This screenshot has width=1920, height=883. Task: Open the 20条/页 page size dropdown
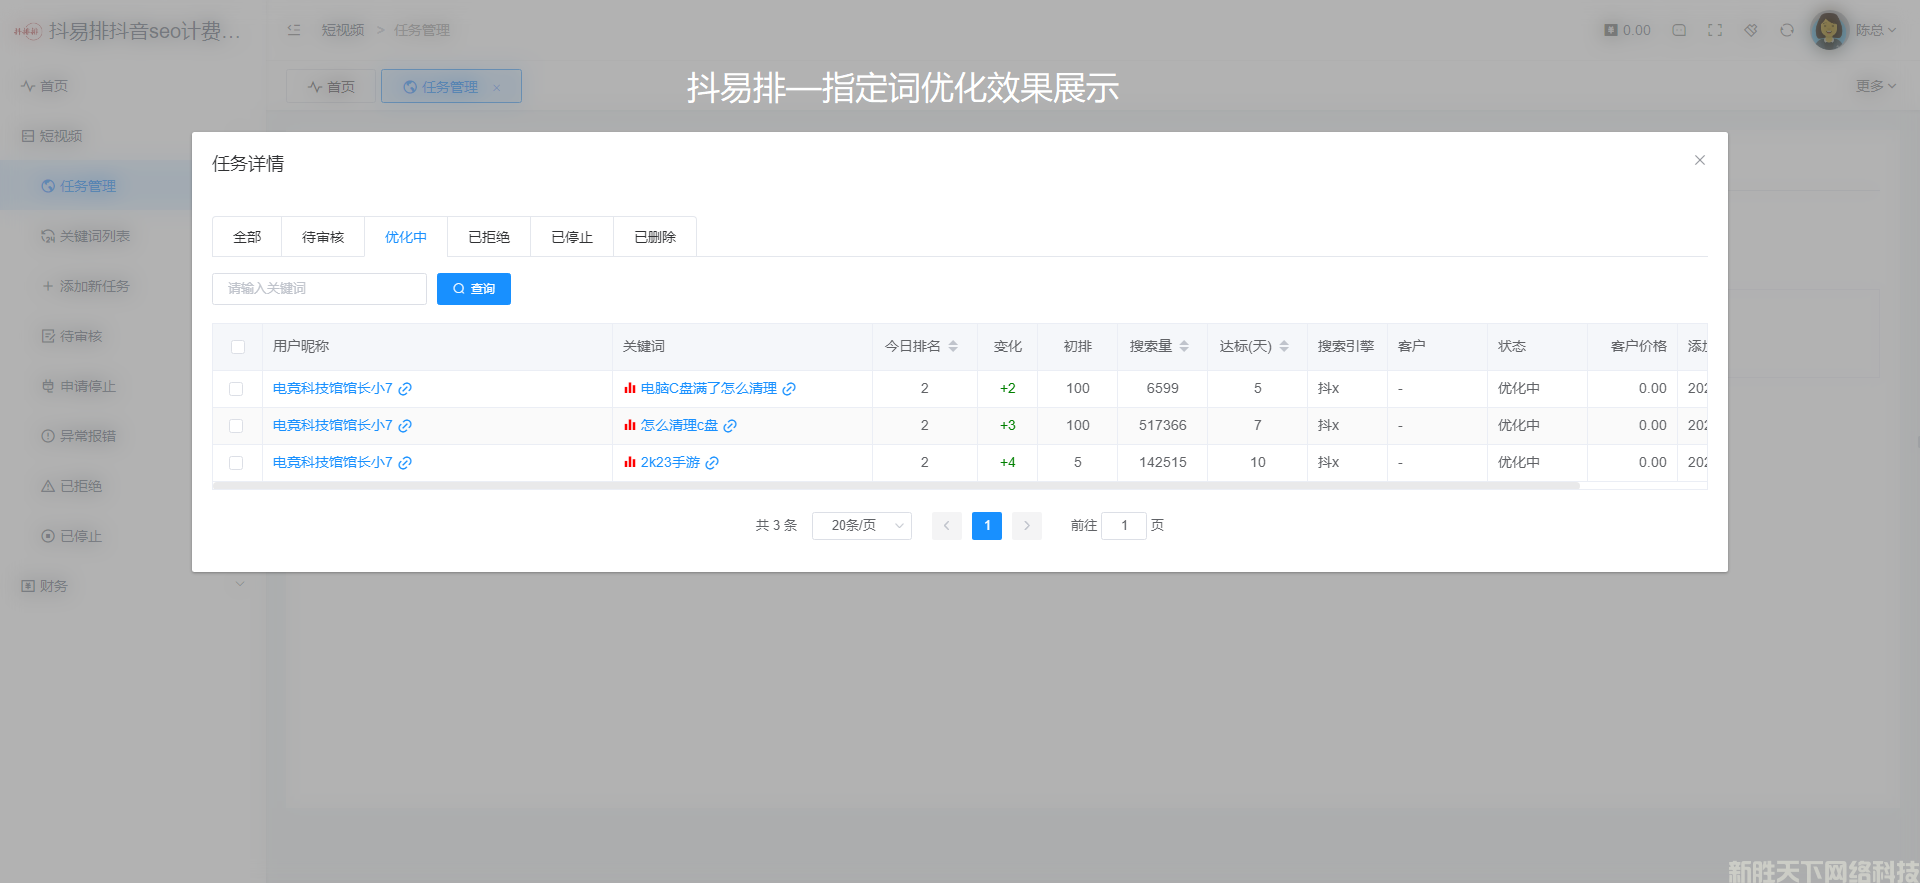861,525
